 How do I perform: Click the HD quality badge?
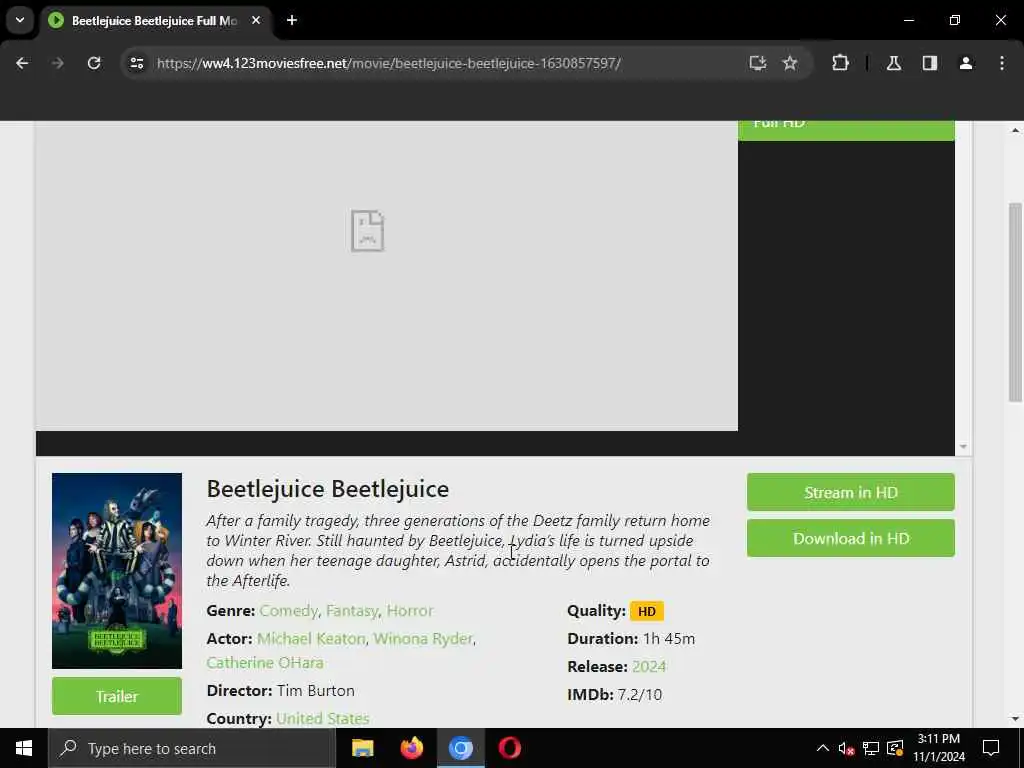click(x=647, y=611)
